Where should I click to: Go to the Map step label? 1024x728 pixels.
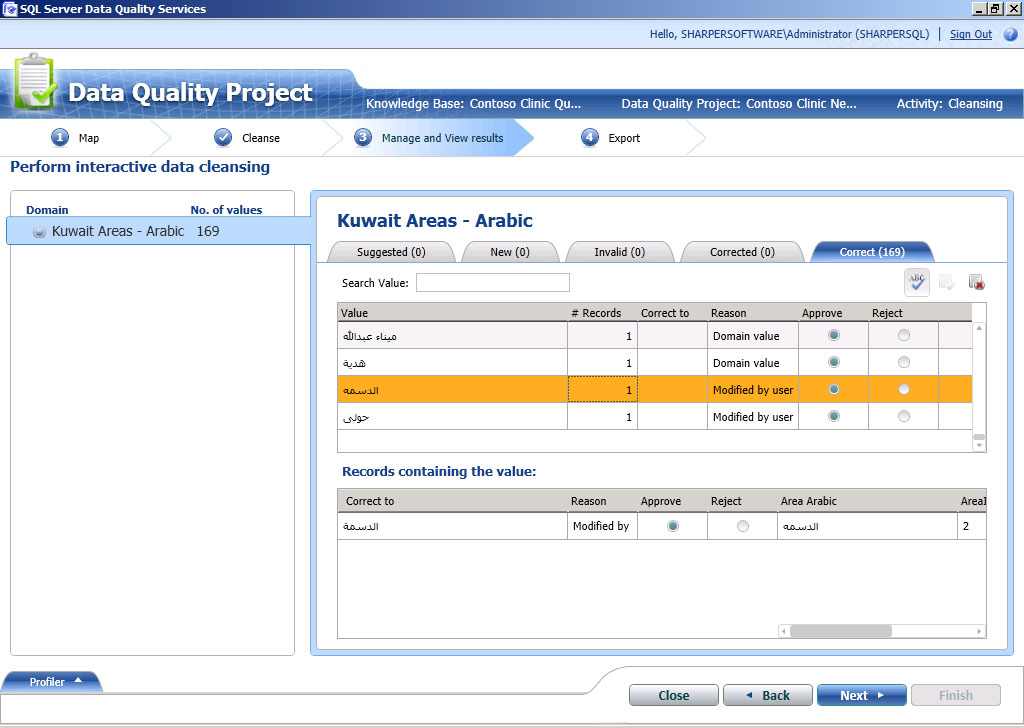89,138
